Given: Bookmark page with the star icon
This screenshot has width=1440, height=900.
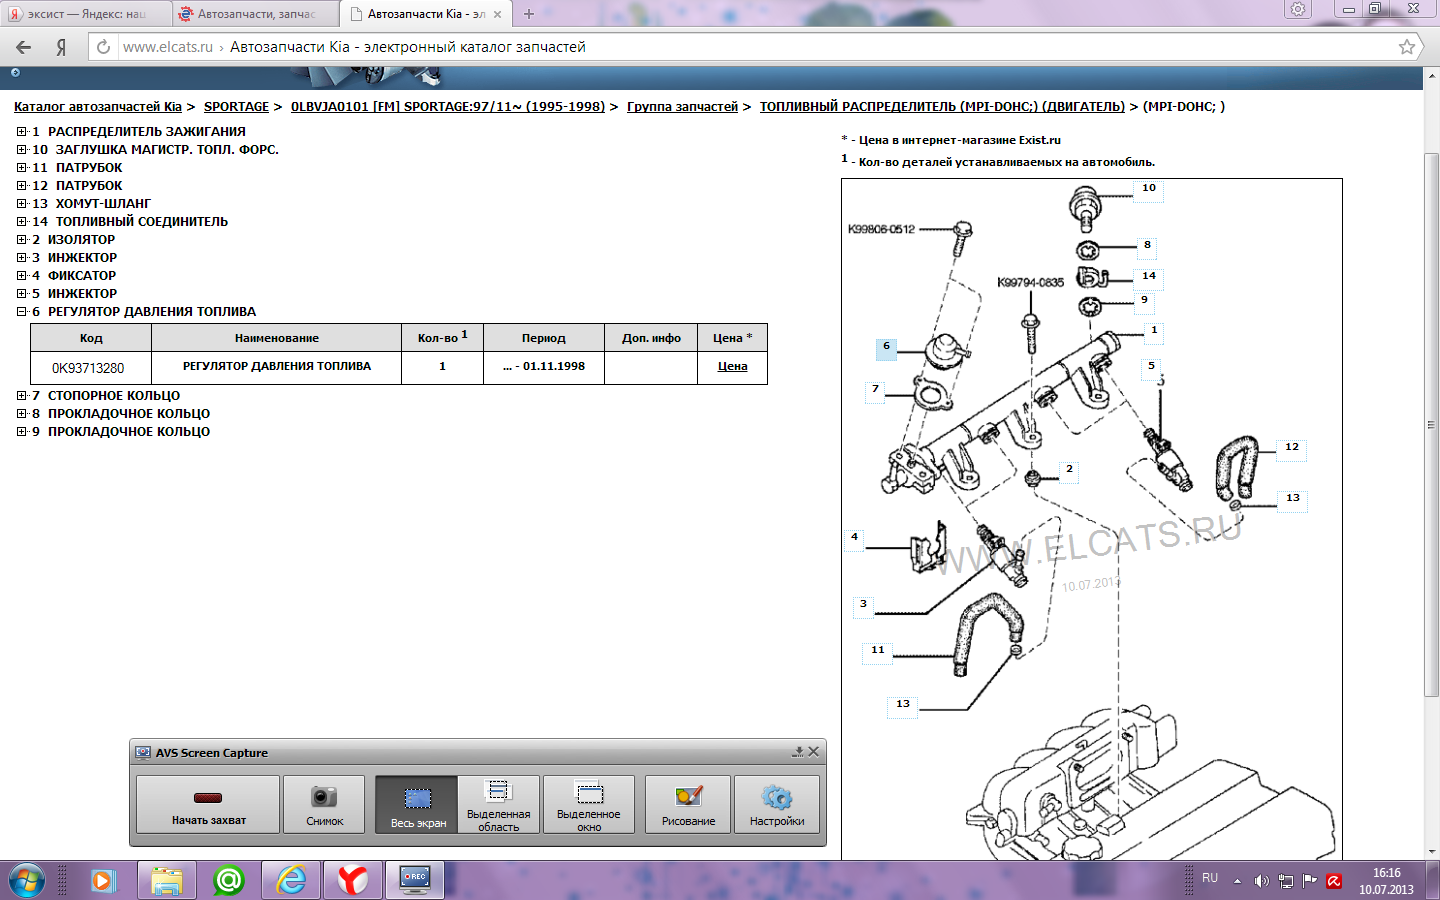Looking at the screenshot, I should click(1406, 47).
